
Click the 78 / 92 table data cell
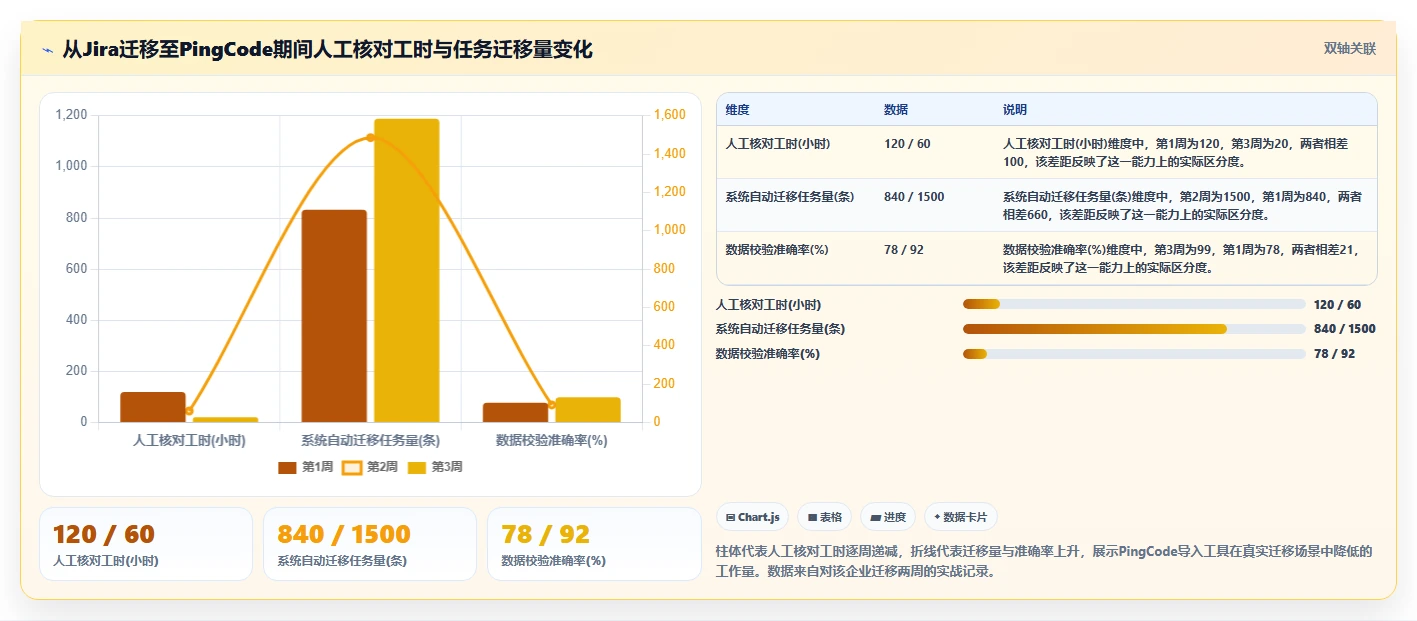[904, 250]
